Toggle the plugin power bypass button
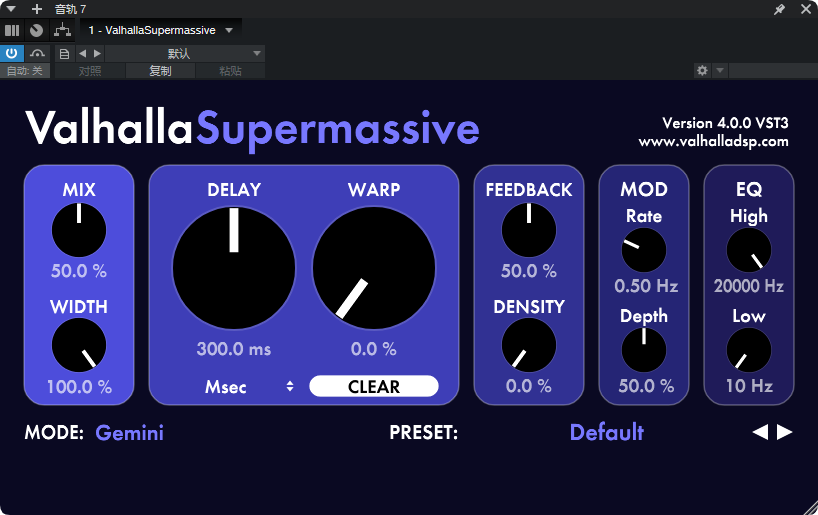This screenshot has width=818, height=515. 11,53
